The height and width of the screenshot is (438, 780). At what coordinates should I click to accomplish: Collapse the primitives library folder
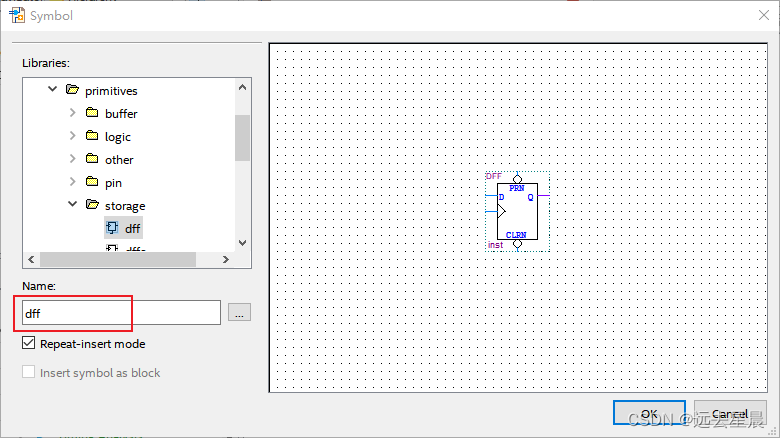(52, 90)
